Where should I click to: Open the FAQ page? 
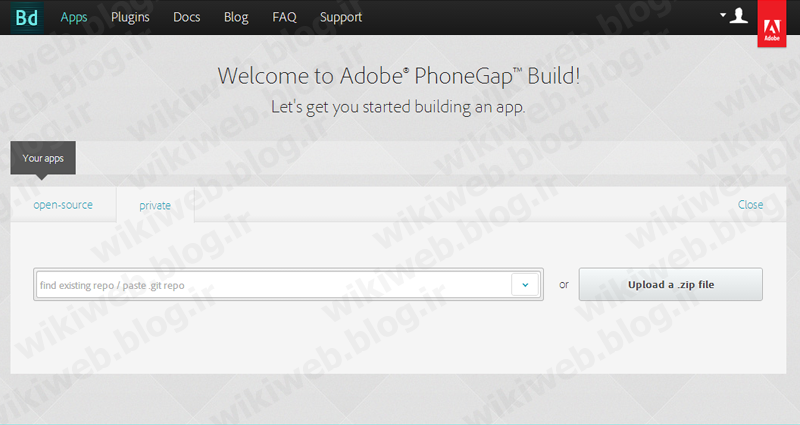coord(284,17)
